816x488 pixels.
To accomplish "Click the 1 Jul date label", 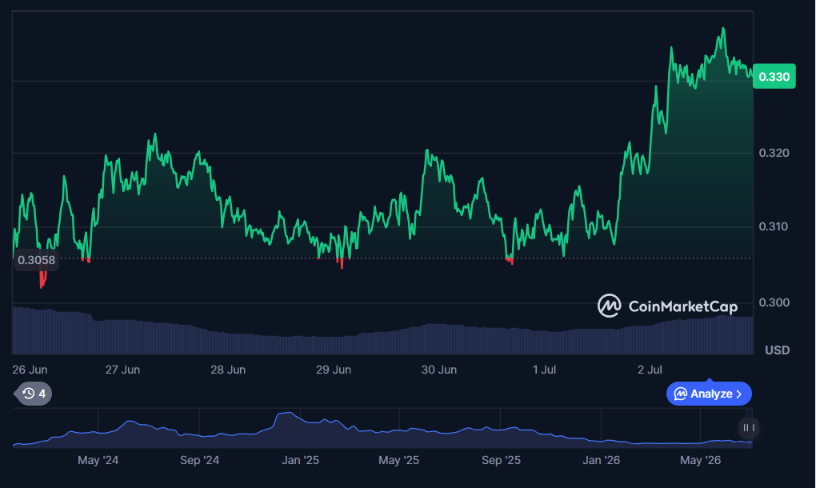I will click(x=544, y=370).
